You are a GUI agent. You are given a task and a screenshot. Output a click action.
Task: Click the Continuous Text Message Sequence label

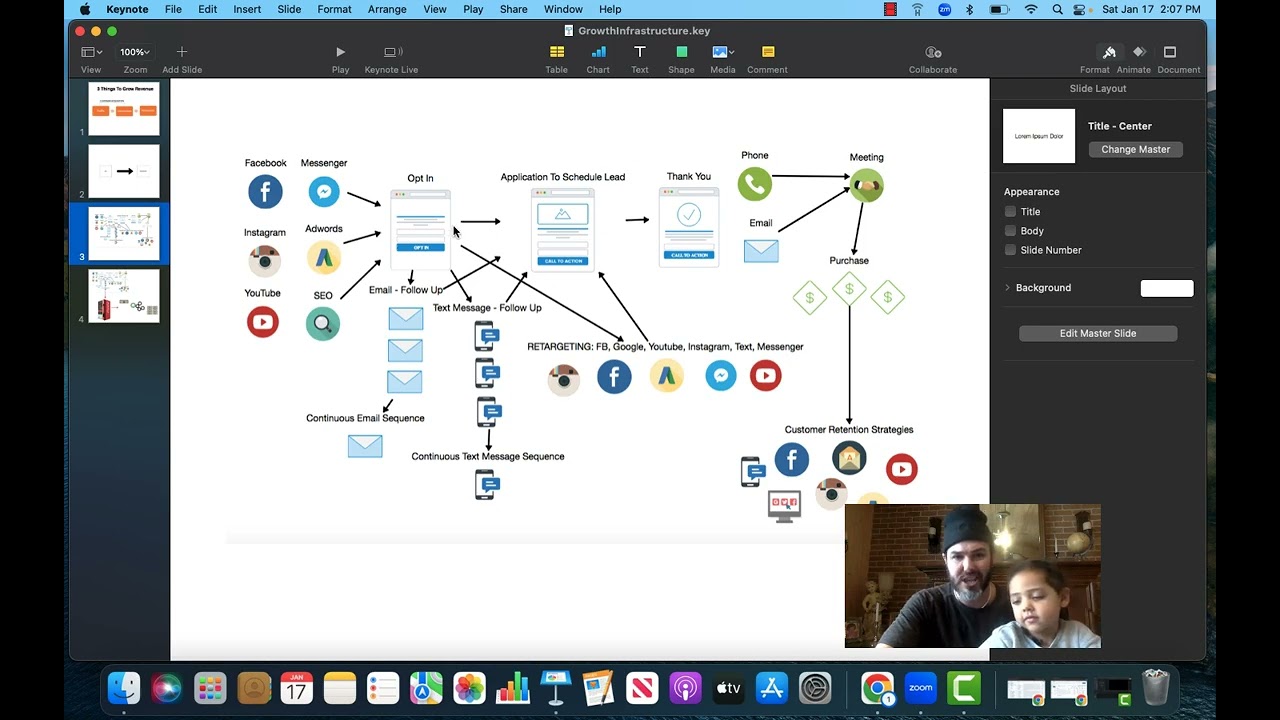[488, 456]
